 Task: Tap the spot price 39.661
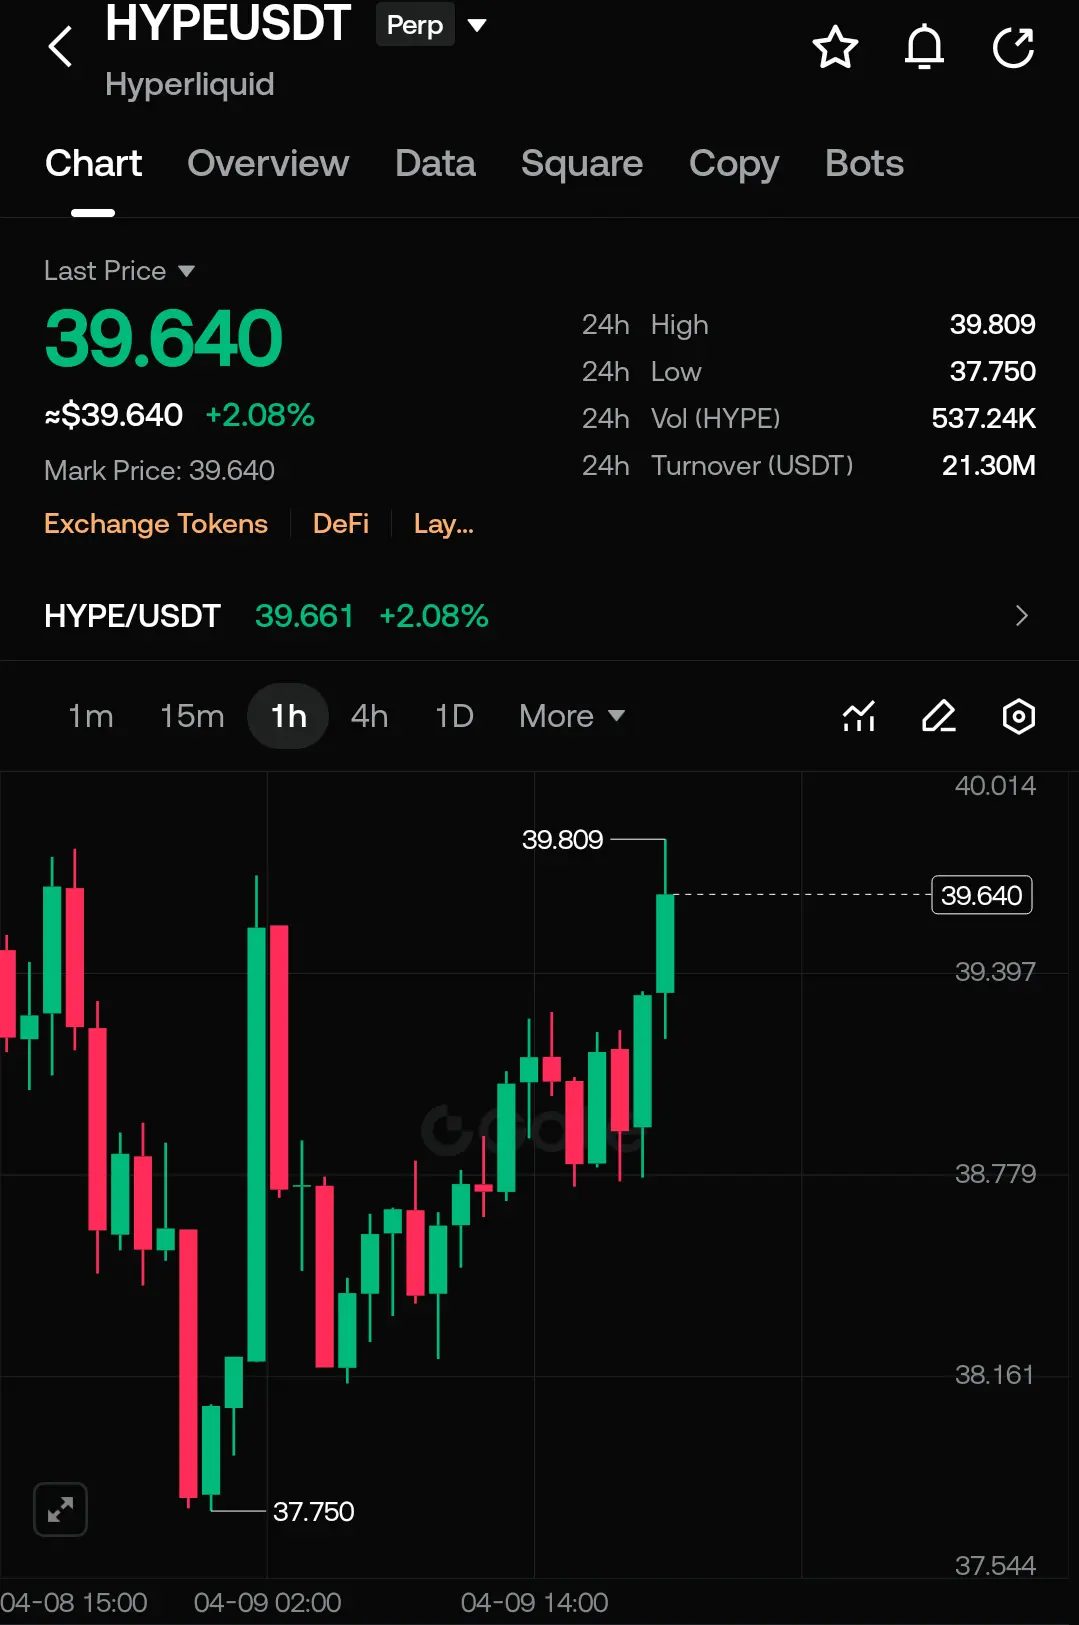(x=304, y=616)
